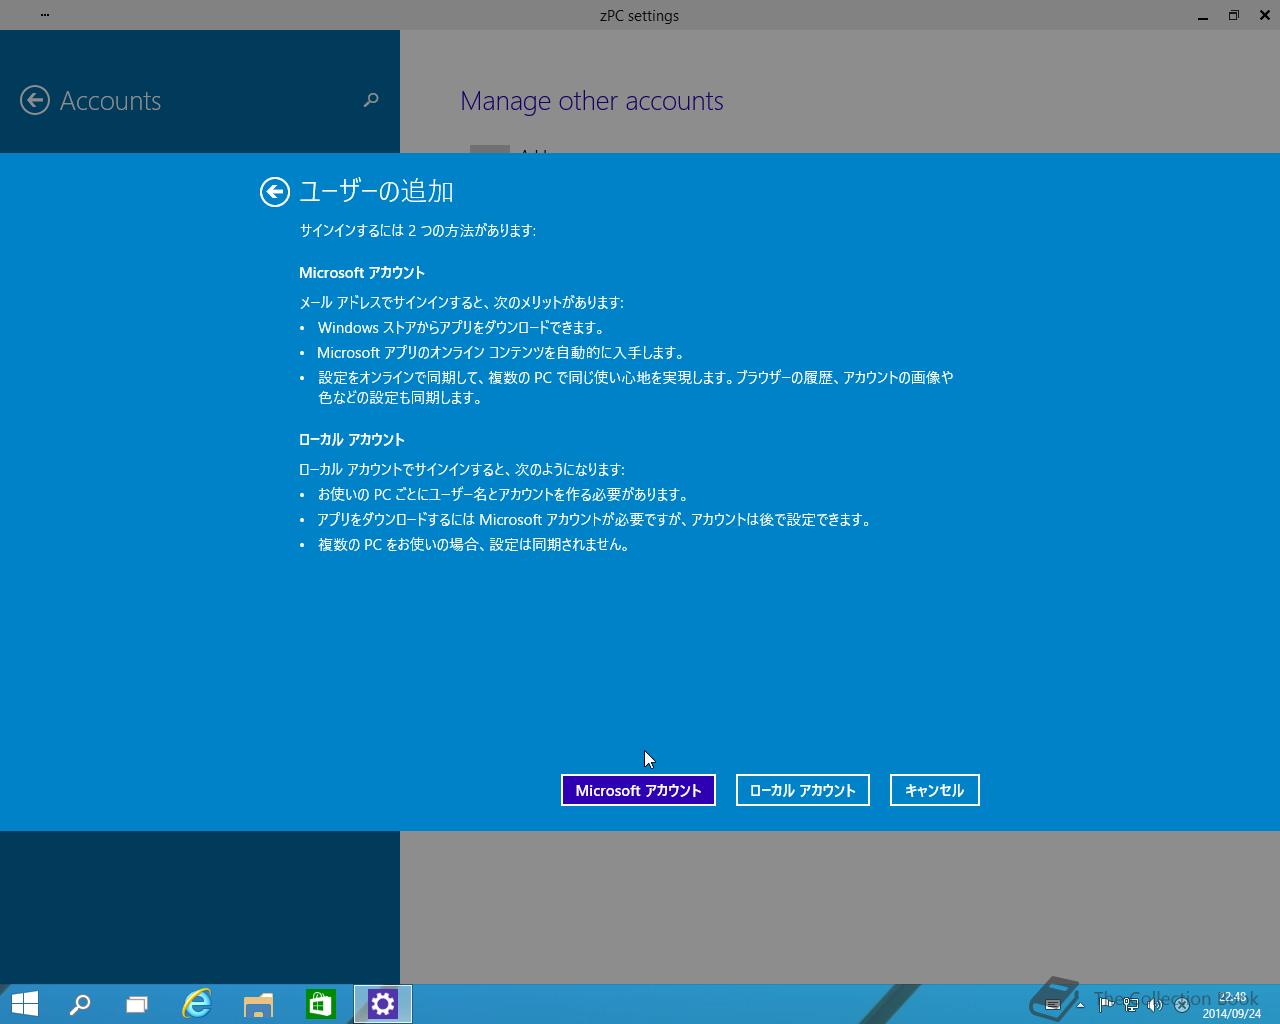Click bullet about Windows ストア downloads
The width and height of the screenshot is (1280, 1024).
(x=461, y=328)
